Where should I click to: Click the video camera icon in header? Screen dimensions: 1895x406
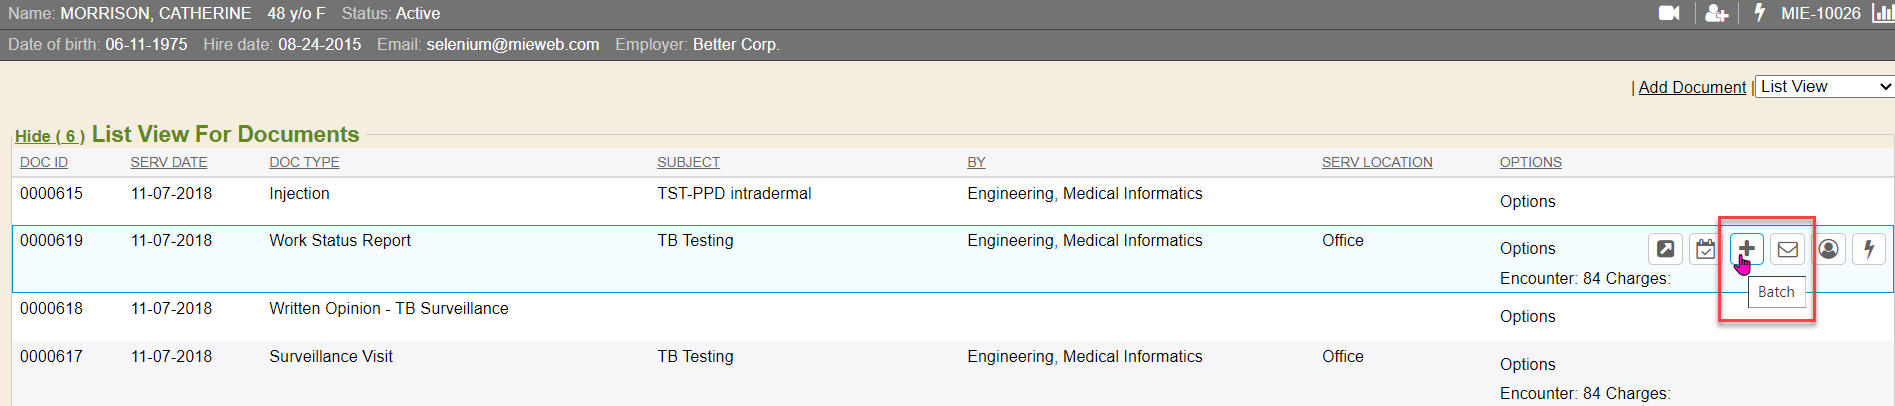[x=1669, y=13]
